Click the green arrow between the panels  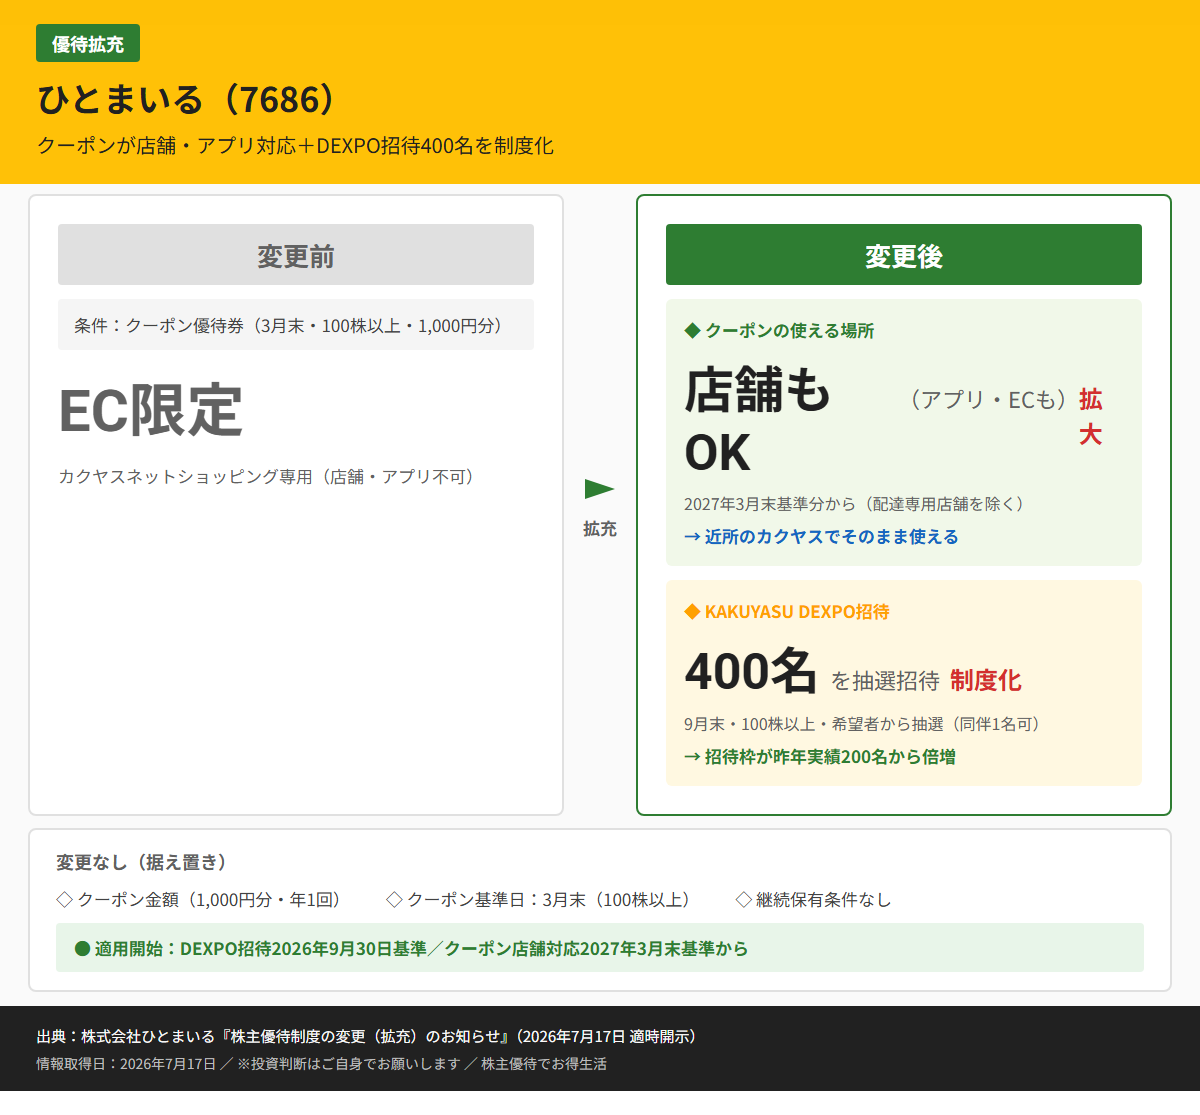(599, 489)
